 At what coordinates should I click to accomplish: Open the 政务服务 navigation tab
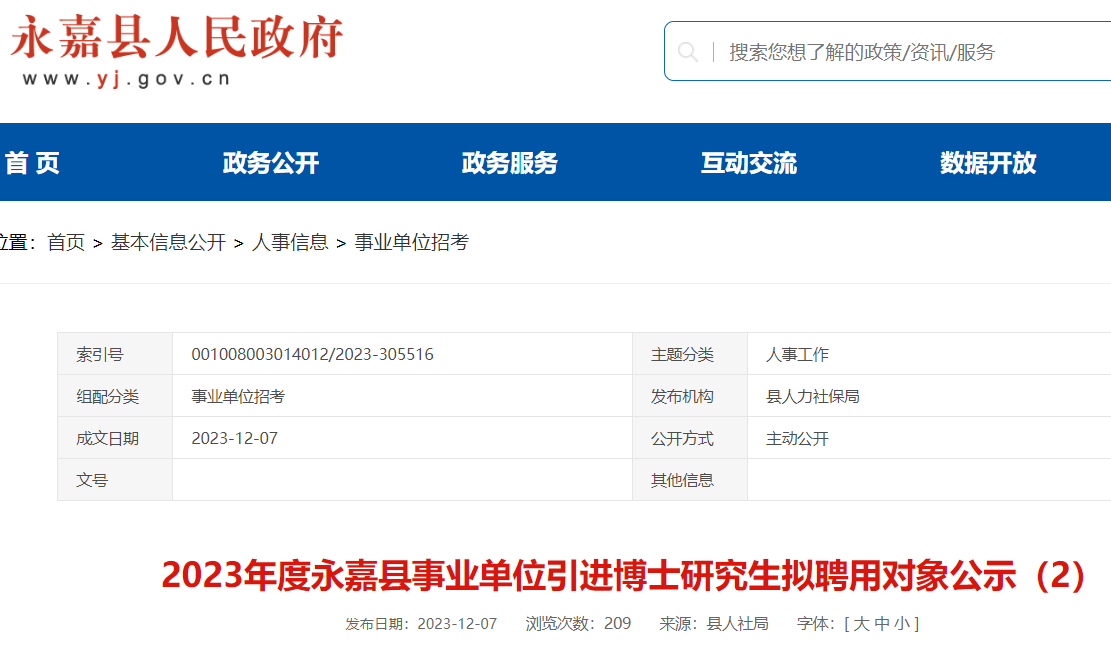coord(509,163)
